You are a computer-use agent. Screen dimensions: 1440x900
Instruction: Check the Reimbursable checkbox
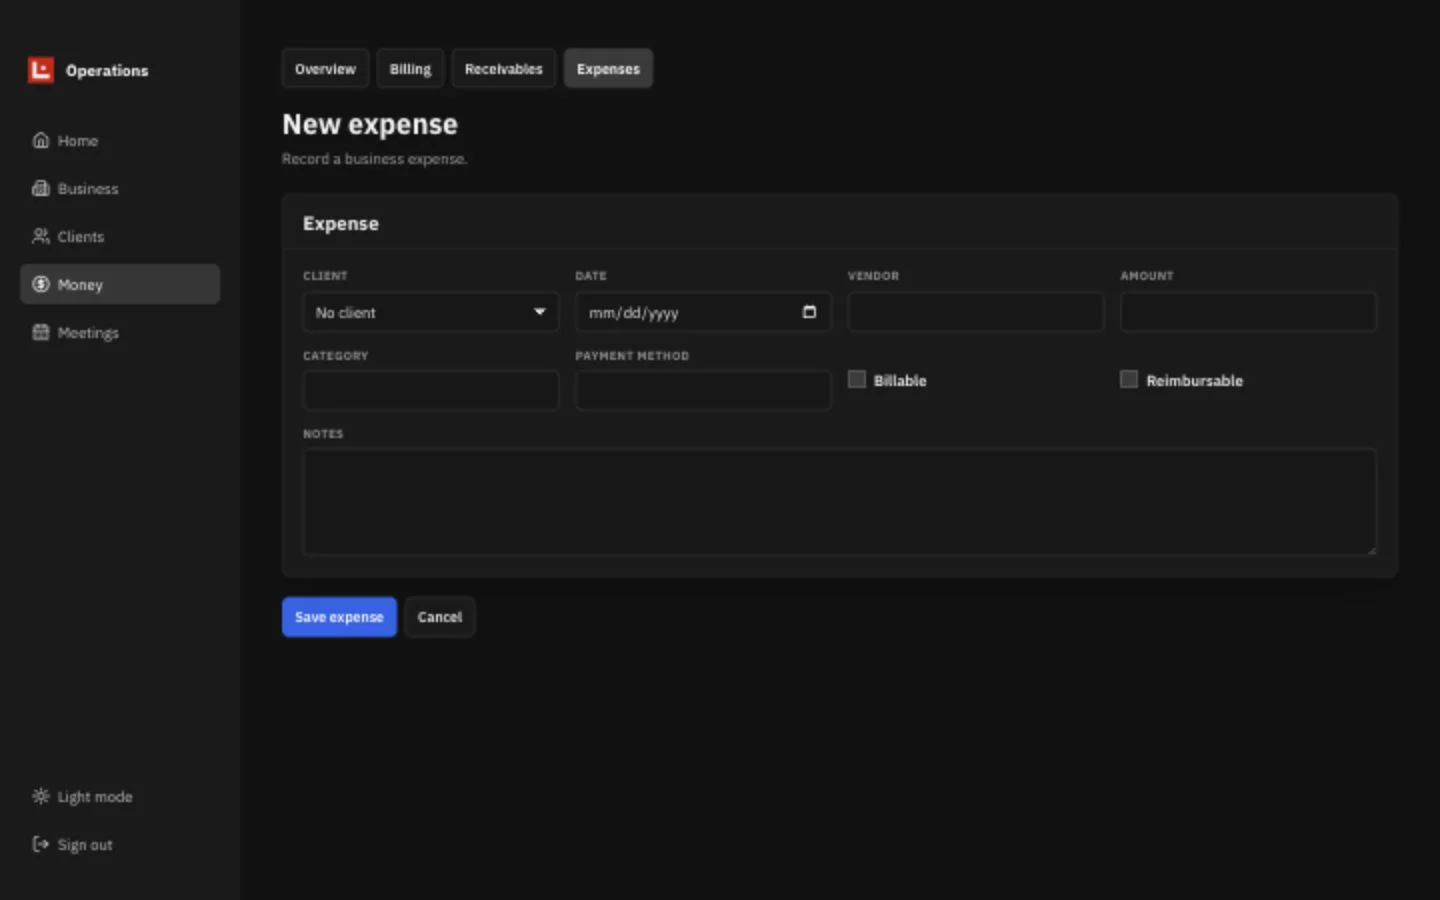coord(1129,379)
